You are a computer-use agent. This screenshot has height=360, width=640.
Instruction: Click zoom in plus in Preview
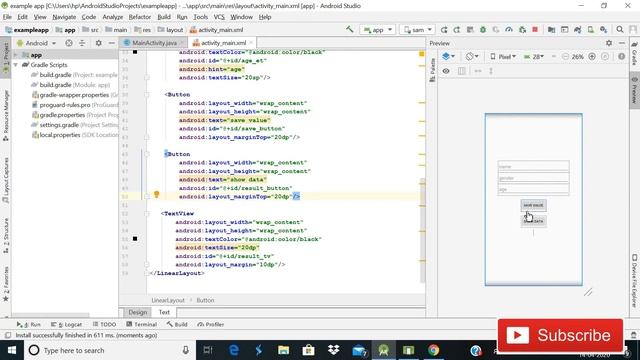[x=592, y=56]
